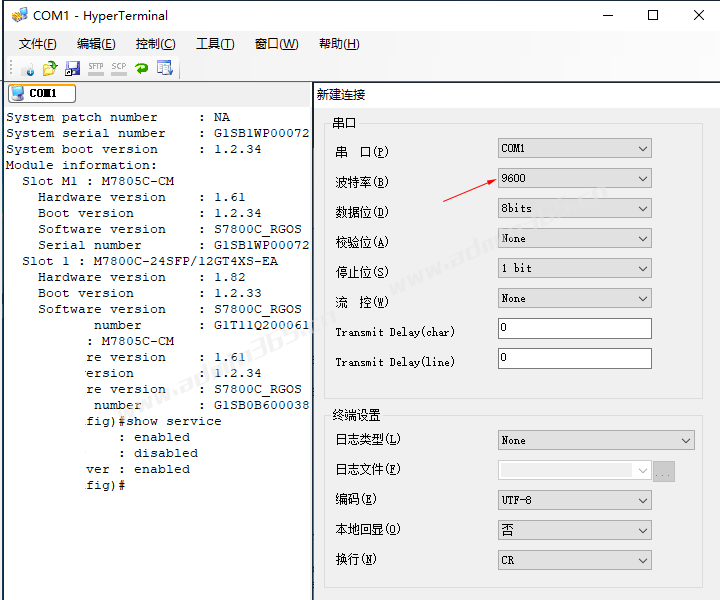Open the 换行 CR dropdown
Screen dimensions: 720x600
(x=574, y=561)
